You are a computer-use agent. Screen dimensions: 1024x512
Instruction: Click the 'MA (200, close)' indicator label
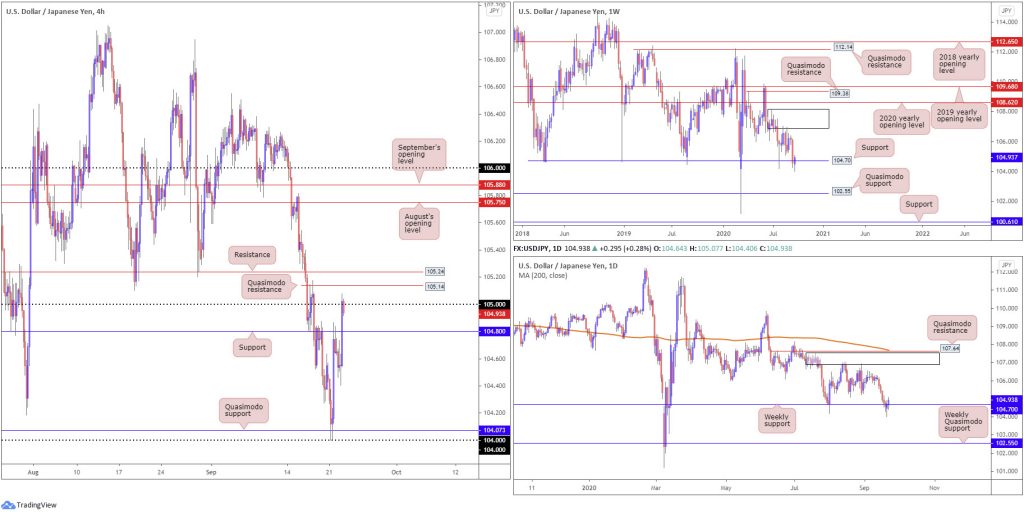543,275
